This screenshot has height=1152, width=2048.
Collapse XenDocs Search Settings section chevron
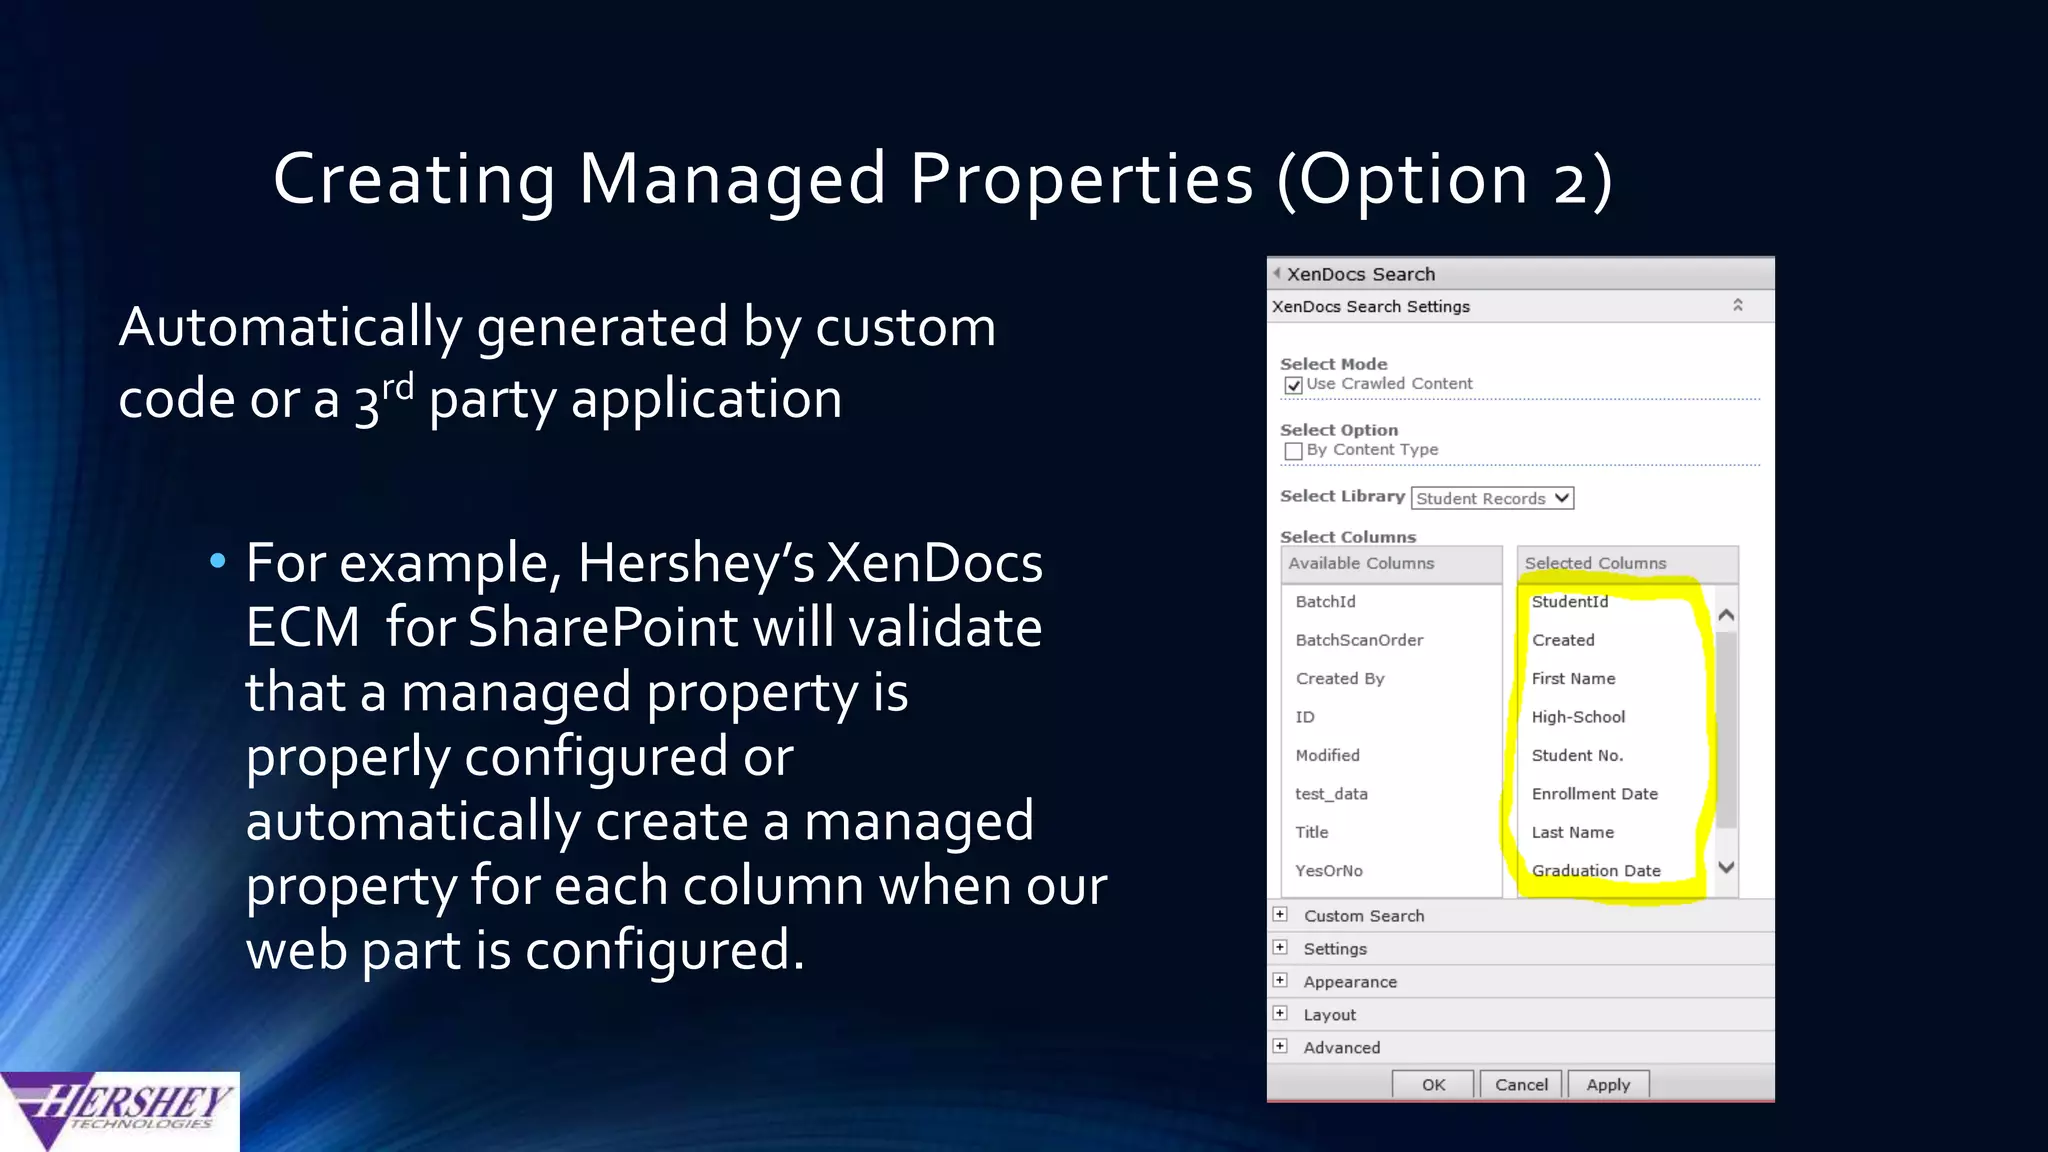pos(1738,305)
